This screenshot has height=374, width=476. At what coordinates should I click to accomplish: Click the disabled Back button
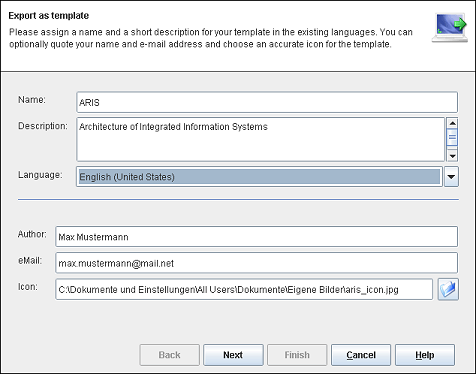pyautogui.click(x=170, y=355)
